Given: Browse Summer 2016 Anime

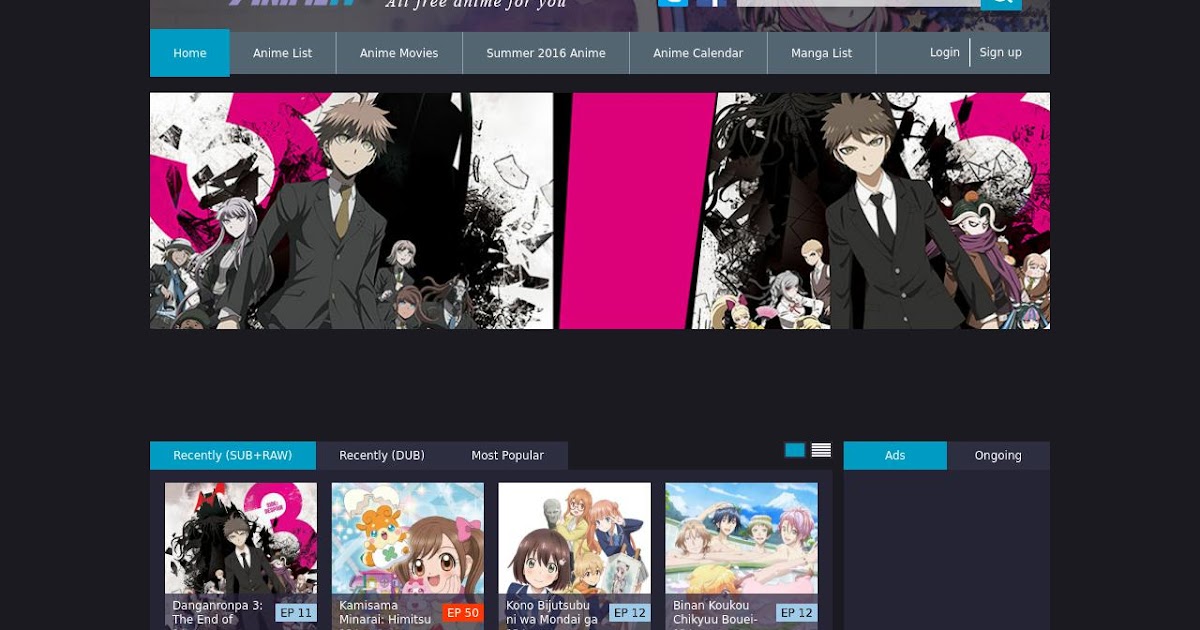Looking at the screenshot, I should pyautogui.click(x=546, y=53).
